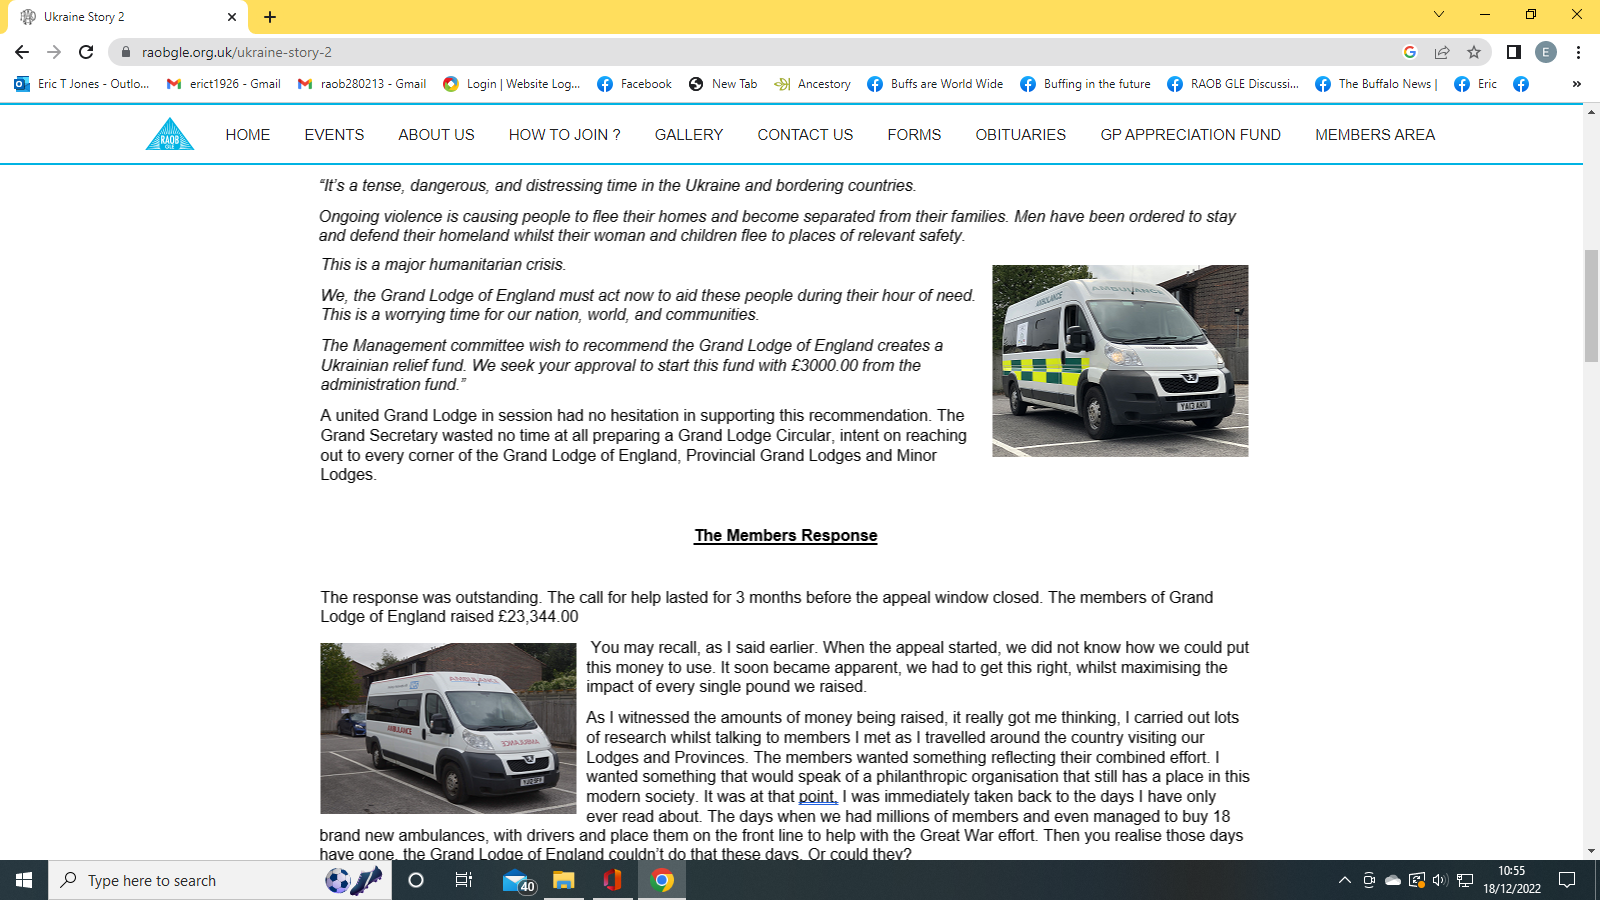Open the Chrome profile E avatar
The width and height of the screenshot is (1600, 900).
click(1546, 52)
